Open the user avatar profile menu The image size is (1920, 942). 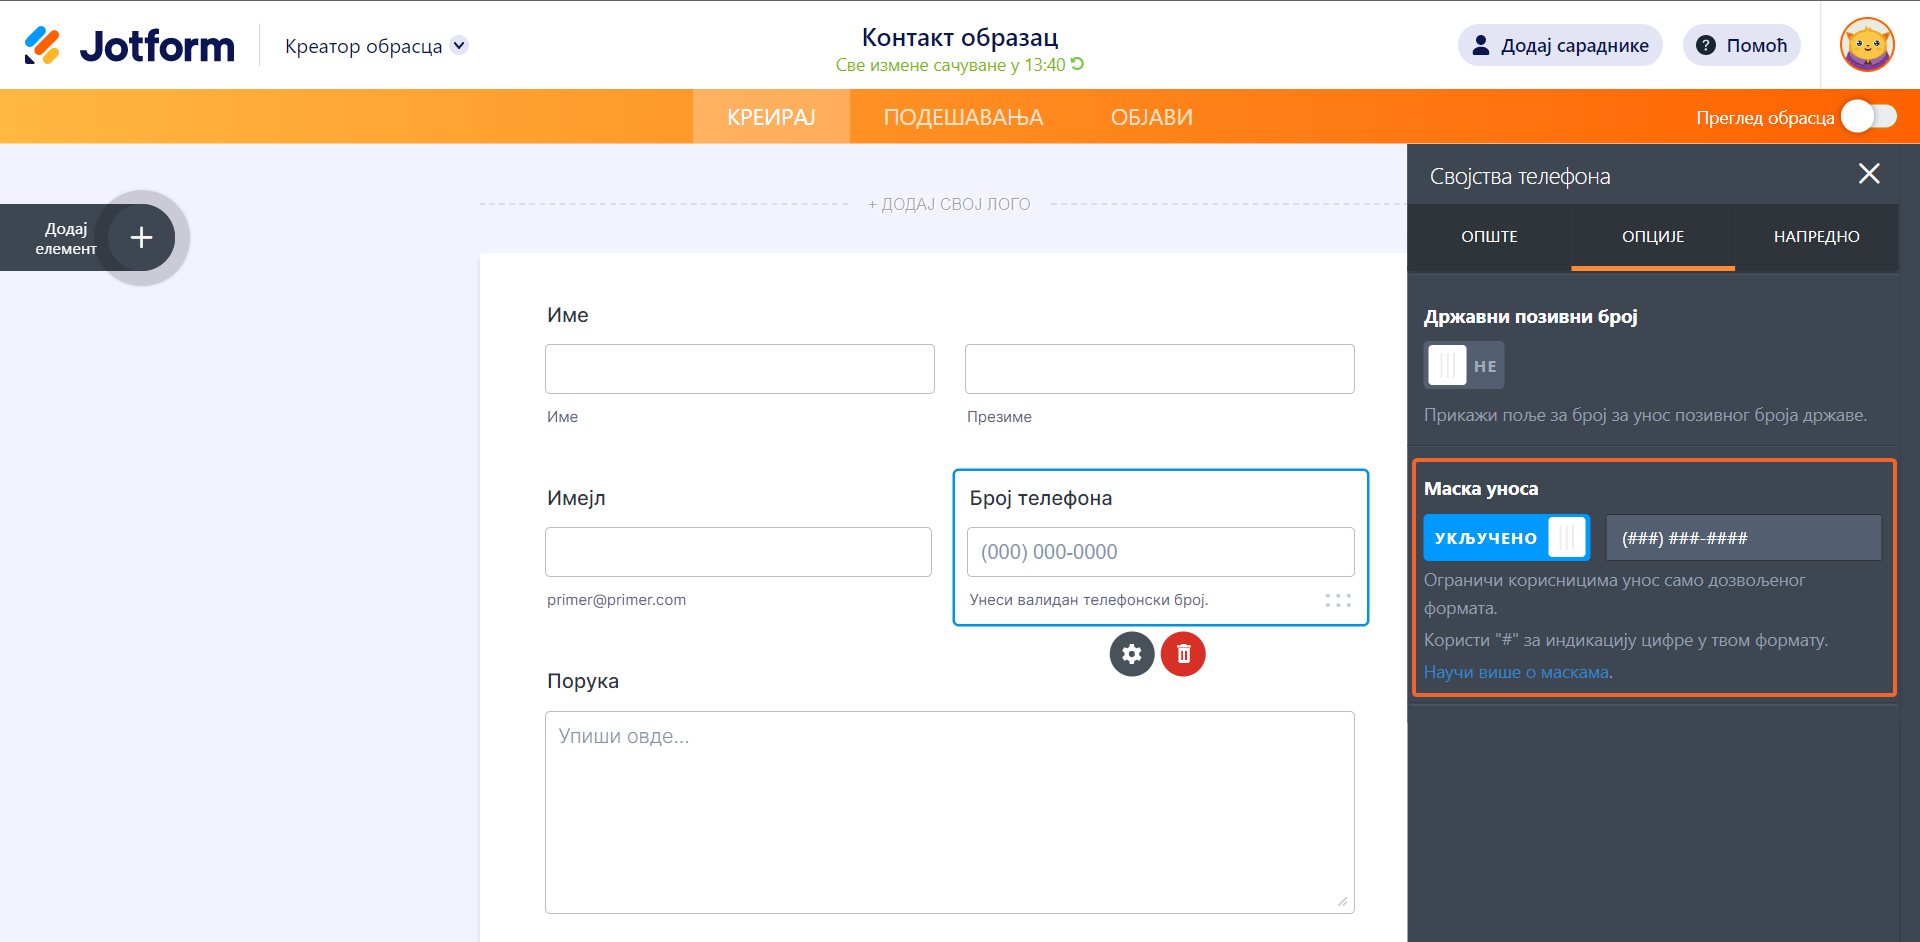1867,45
